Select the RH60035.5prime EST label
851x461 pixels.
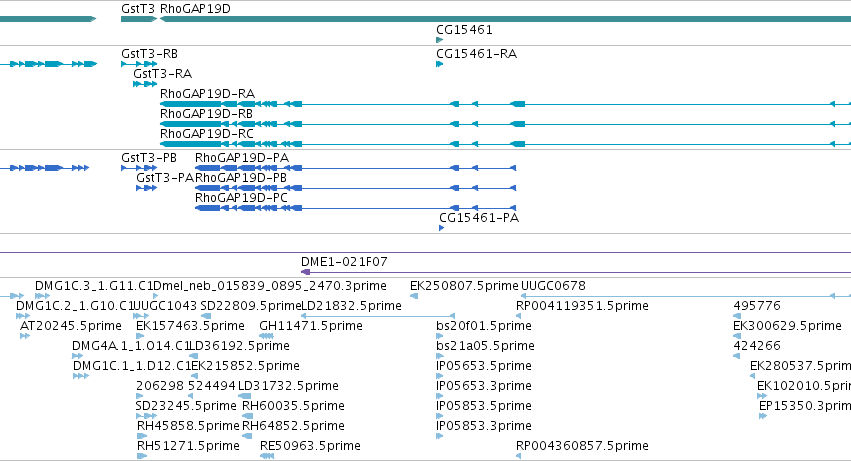click(x=294, y=406)
